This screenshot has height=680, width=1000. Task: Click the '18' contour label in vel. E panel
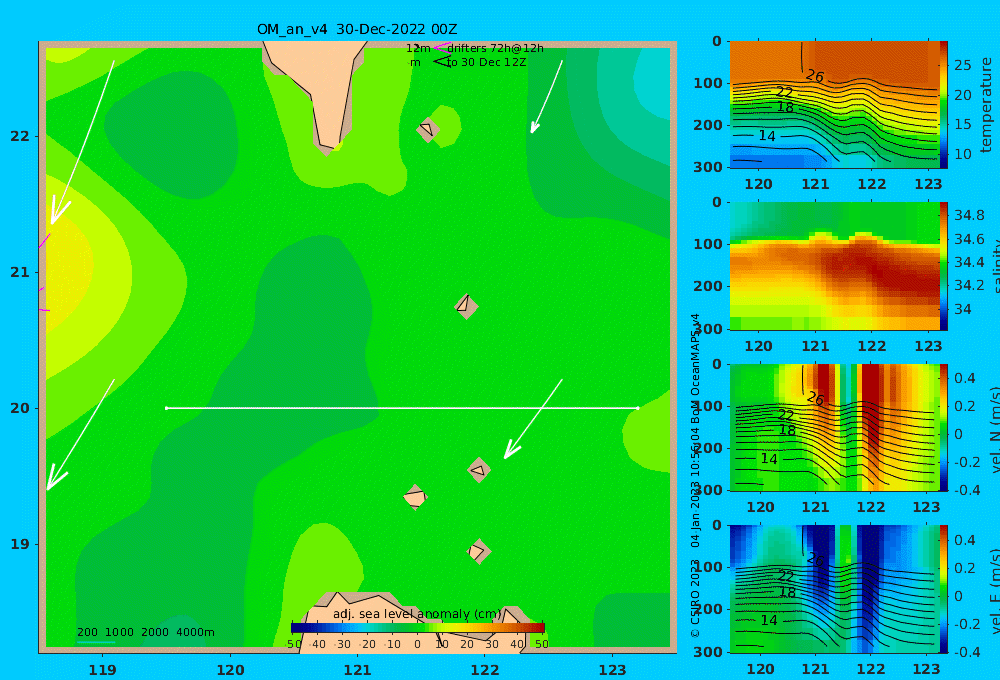[x=788, y=592]
